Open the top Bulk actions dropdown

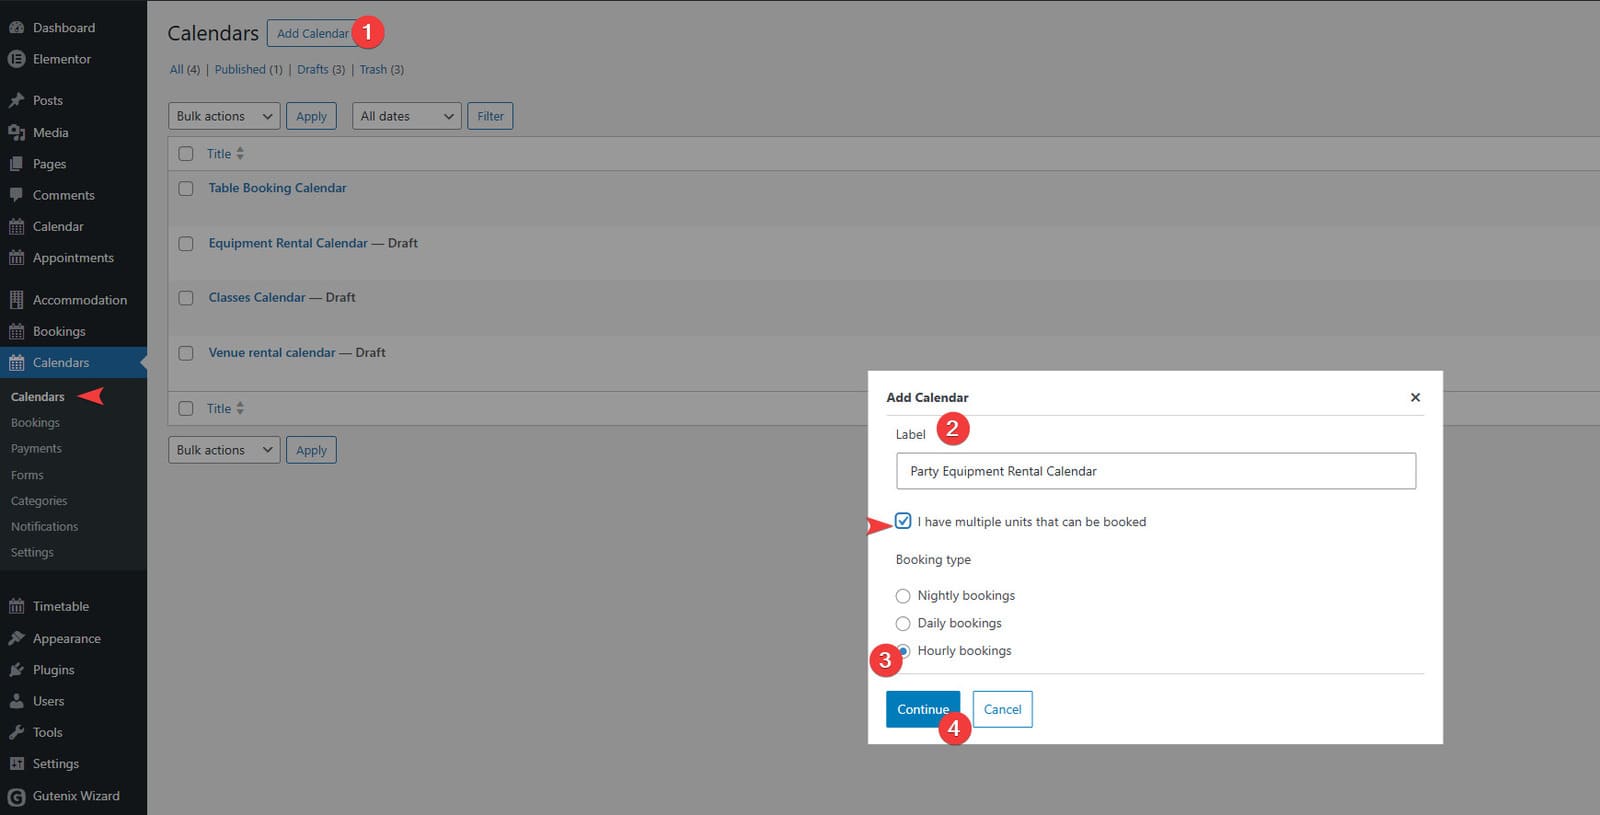click(x=224, y=116)
